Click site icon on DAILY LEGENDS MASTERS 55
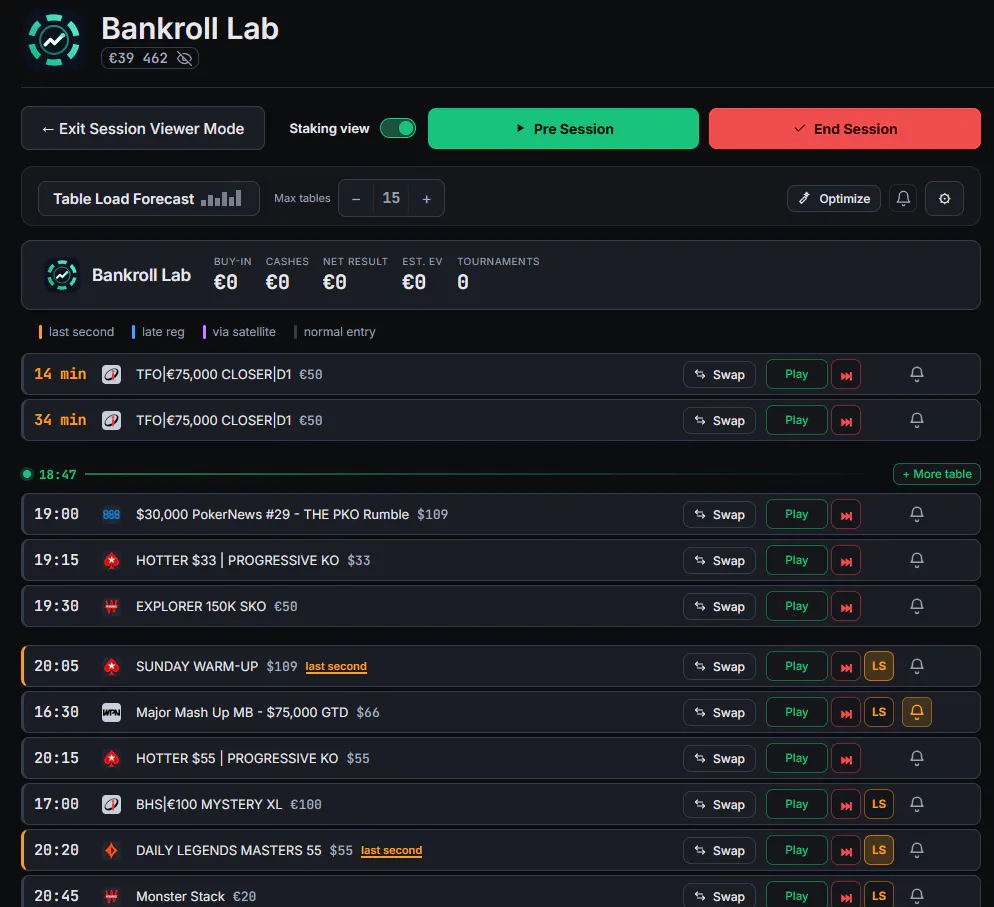Screen dimensions: 994x907 pos(112,851)
